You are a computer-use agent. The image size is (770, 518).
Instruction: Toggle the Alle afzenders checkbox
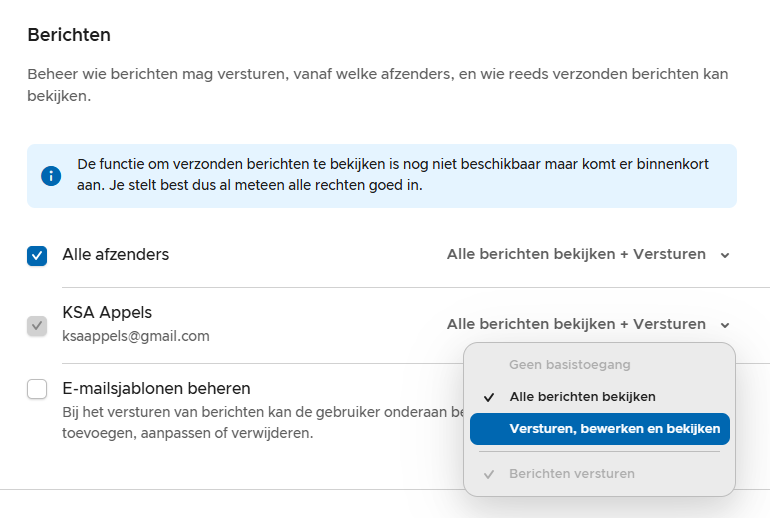pyautogui.click(x=37, y=255)
